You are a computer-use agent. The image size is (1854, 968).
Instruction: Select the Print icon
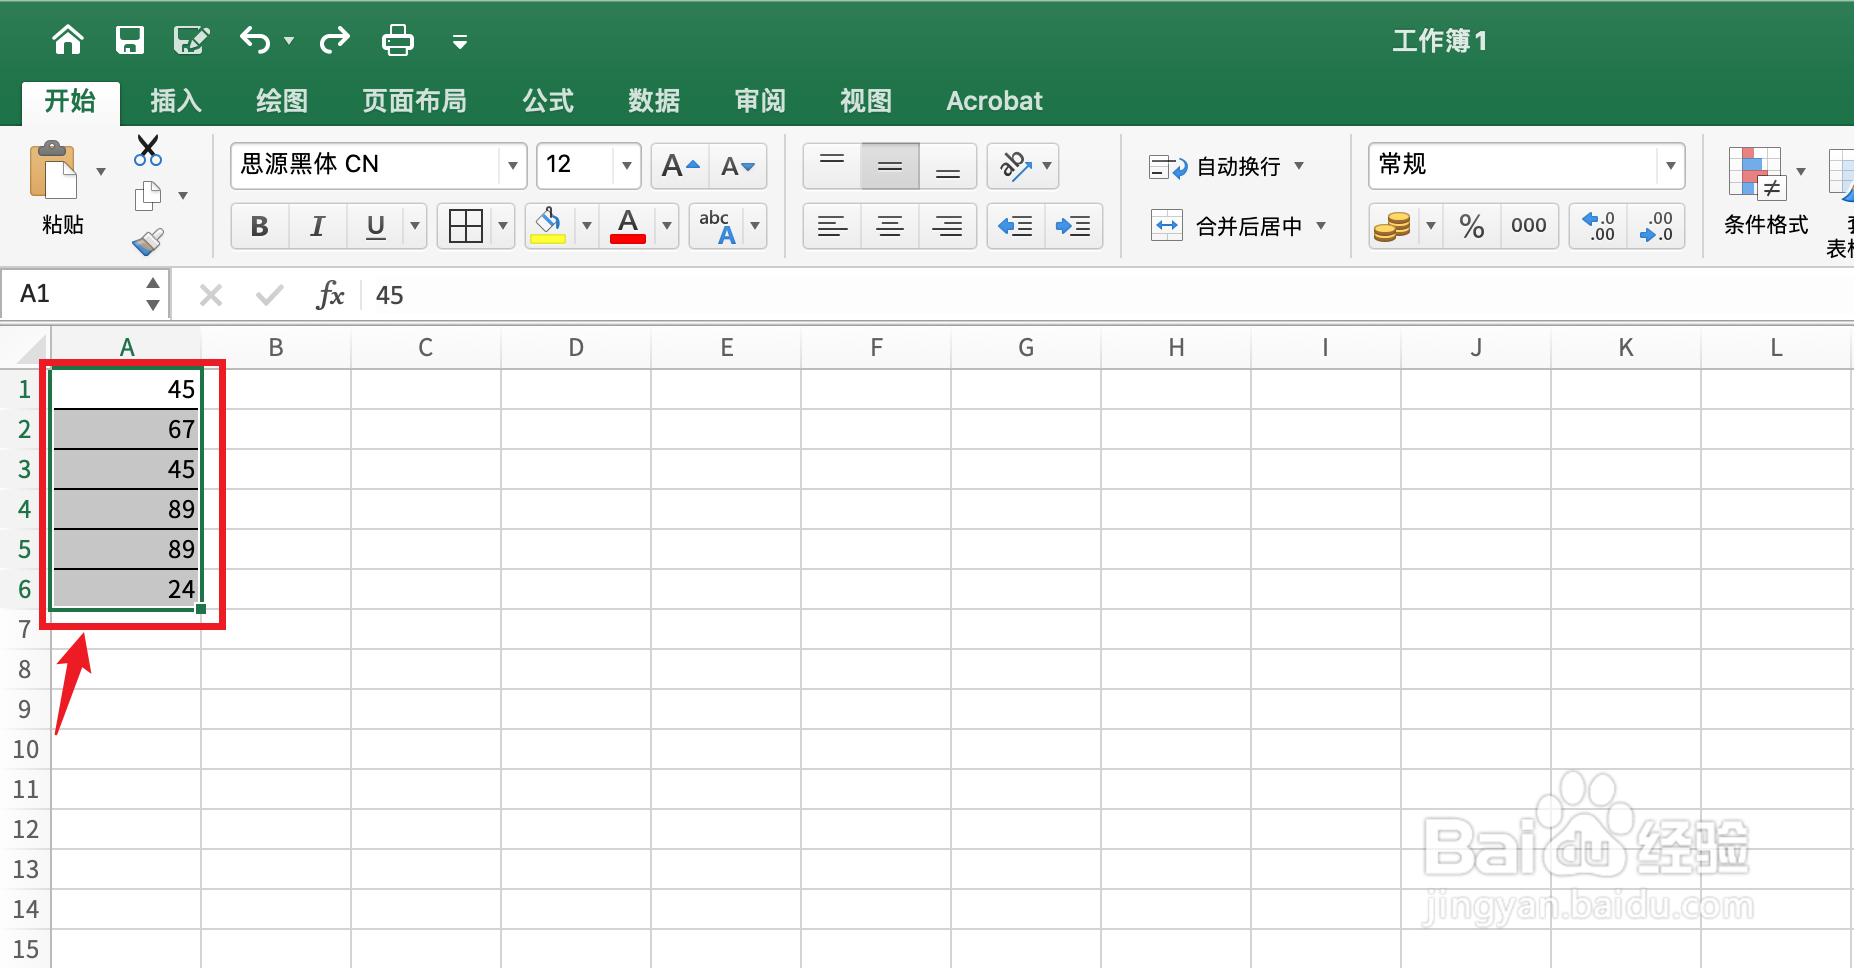click(x=397, y=40)
